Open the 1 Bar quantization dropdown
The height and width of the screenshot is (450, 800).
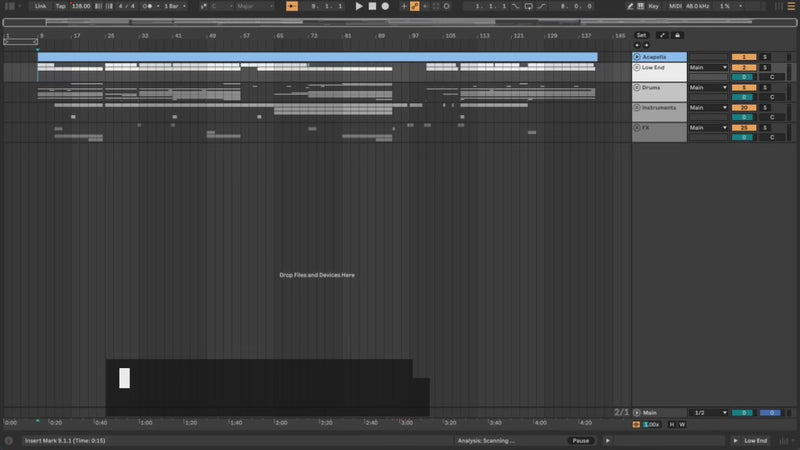pos(176,6)
